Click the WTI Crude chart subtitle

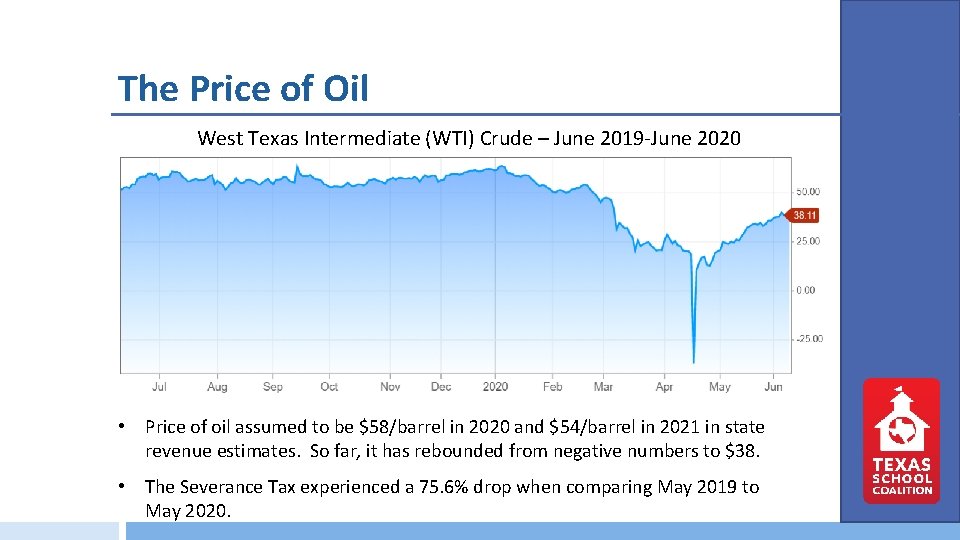[469, 138]
